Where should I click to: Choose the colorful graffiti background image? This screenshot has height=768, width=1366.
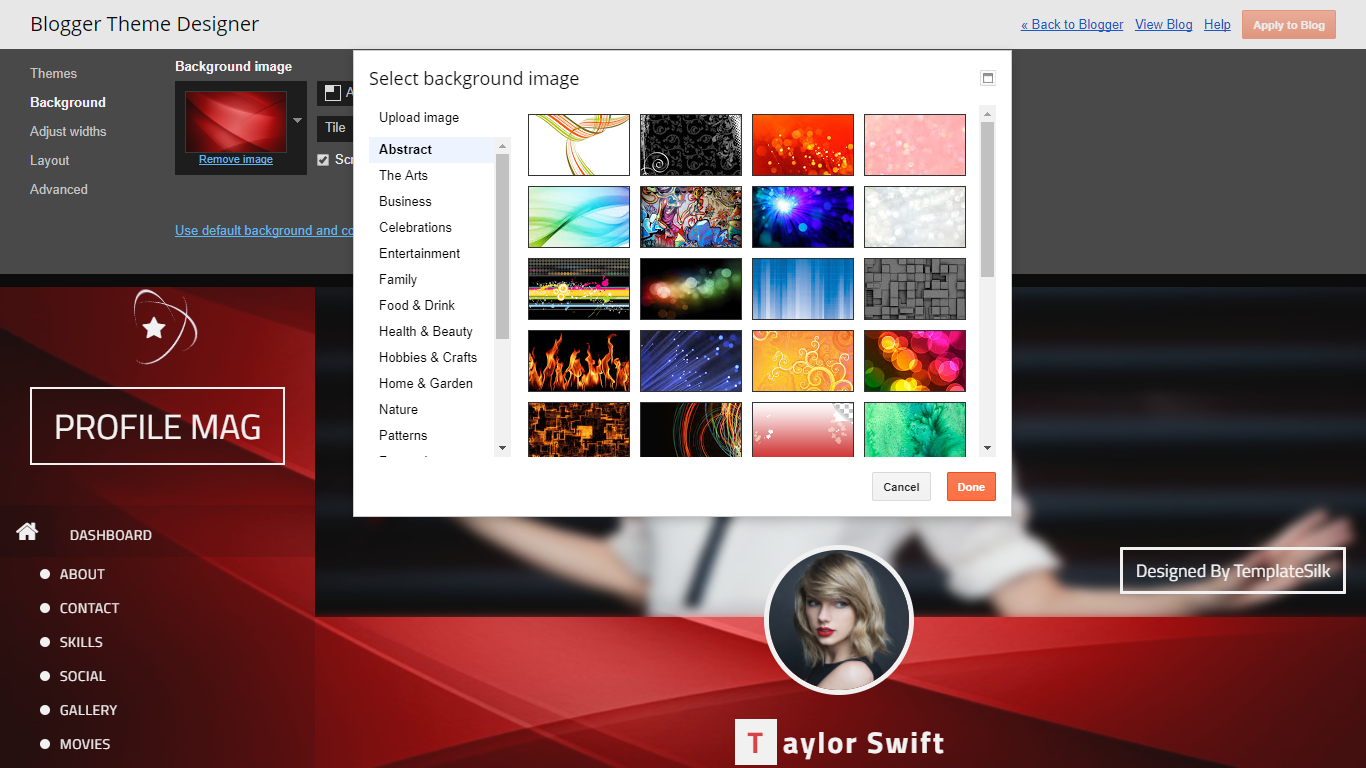tap(691, 217)
